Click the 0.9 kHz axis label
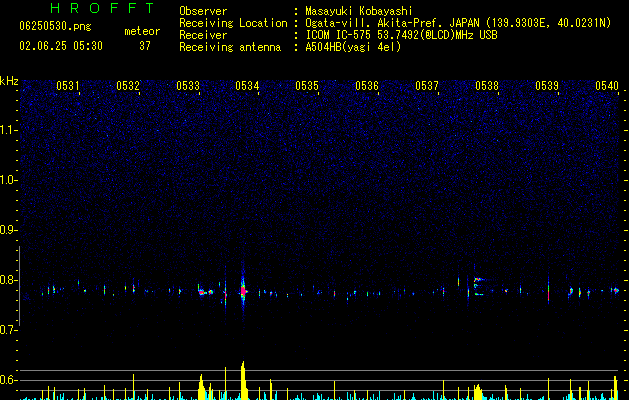This screenshot has width=629, height=400. (9, 230)
